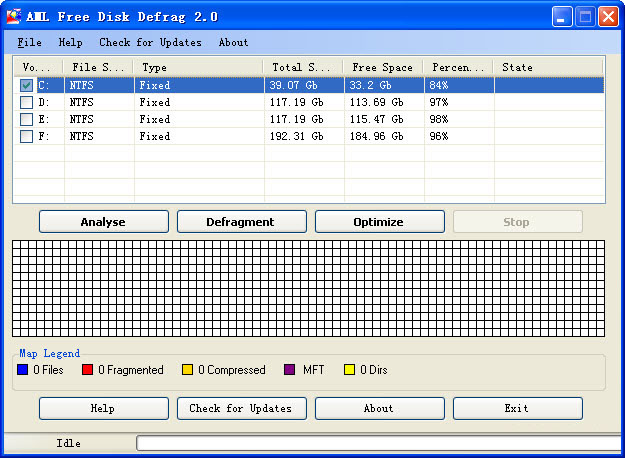The width and height of the screenshot is (625, 458).
Task: Sort by Free Space column header
Action: (382, 68)
